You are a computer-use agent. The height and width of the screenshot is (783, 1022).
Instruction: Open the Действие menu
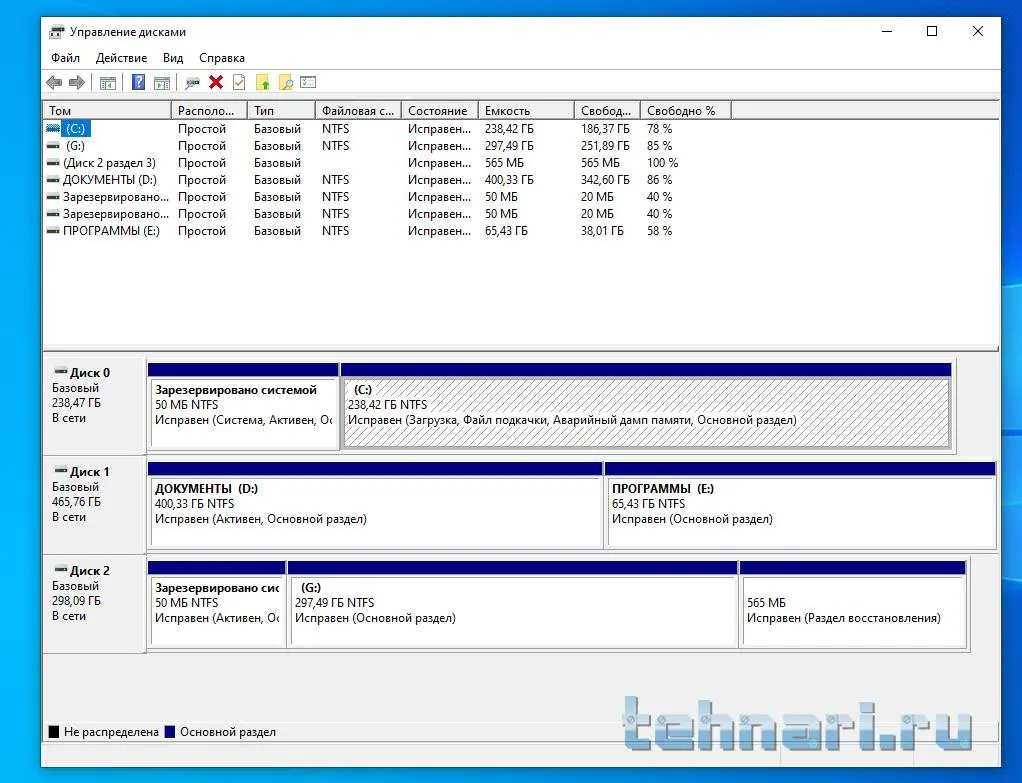point(121,58)
